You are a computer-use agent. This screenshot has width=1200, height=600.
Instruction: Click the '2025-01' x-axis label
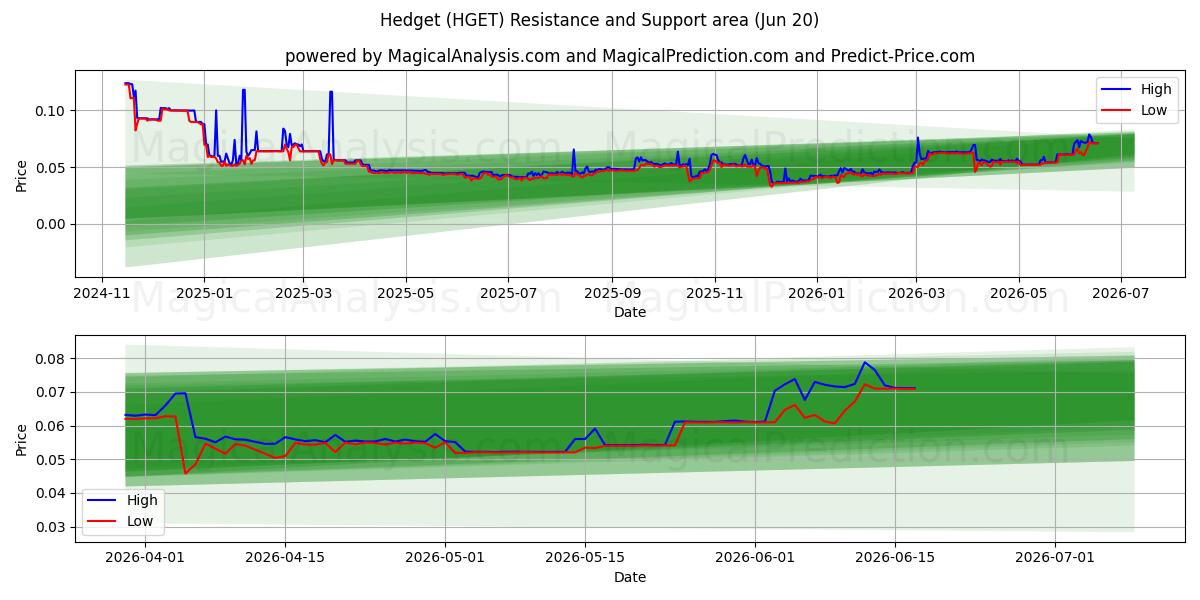204,294
